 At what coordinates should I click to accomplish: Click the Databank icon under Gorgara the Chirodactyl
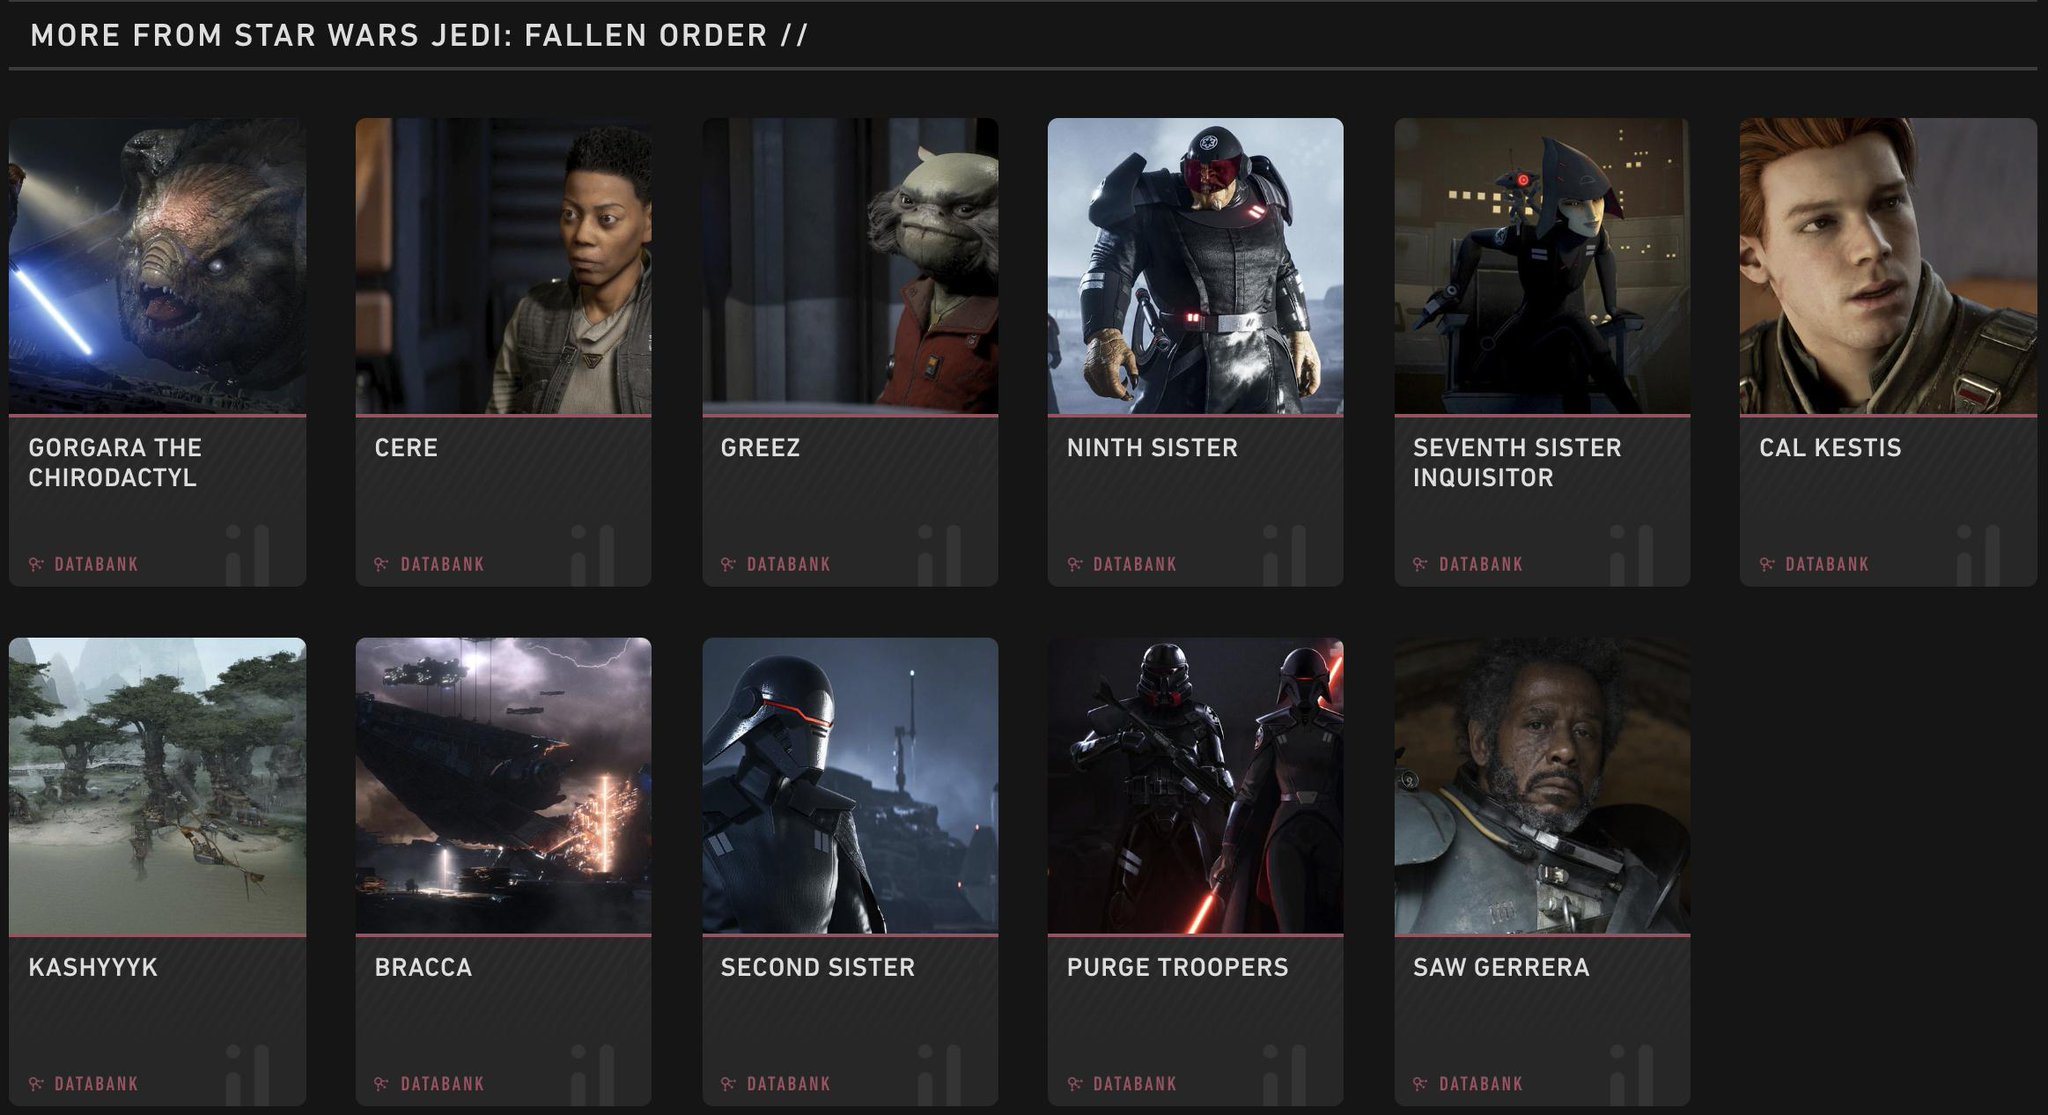tap(36, 564)
